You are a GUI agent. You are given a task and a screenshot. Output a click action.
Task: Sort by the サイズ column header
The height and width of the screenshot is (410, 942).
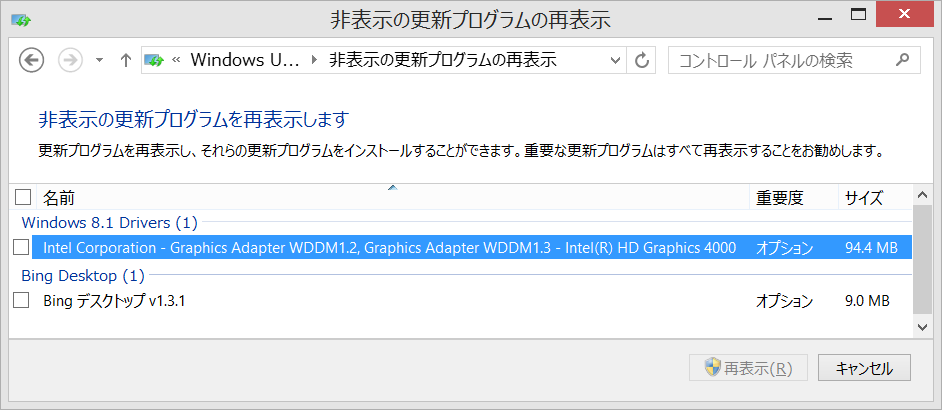point(875,197)
